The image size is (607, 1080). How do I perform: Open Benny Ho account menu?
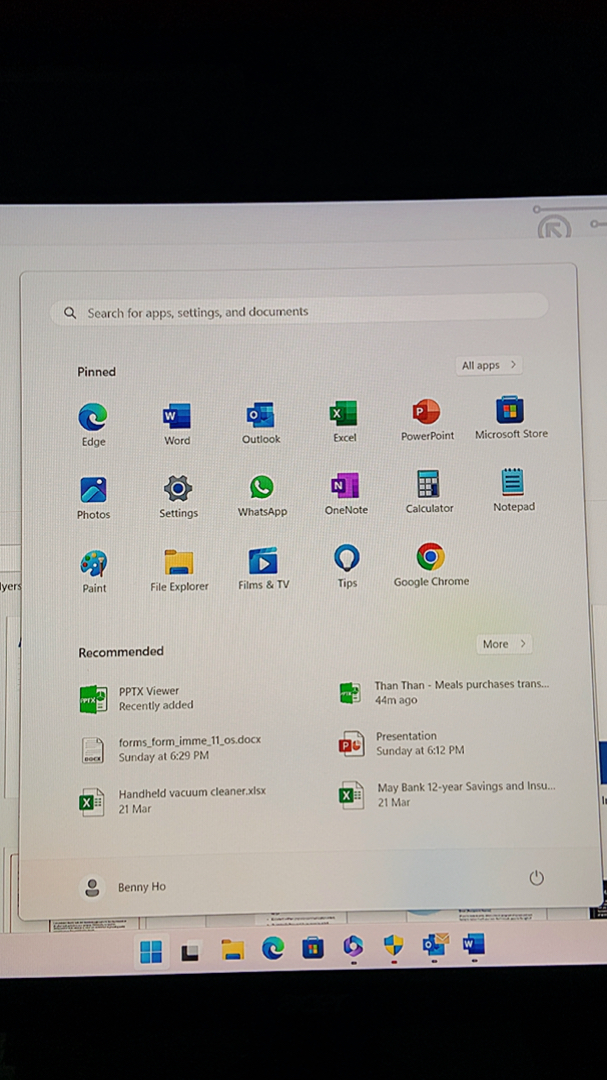pos(123,887)
